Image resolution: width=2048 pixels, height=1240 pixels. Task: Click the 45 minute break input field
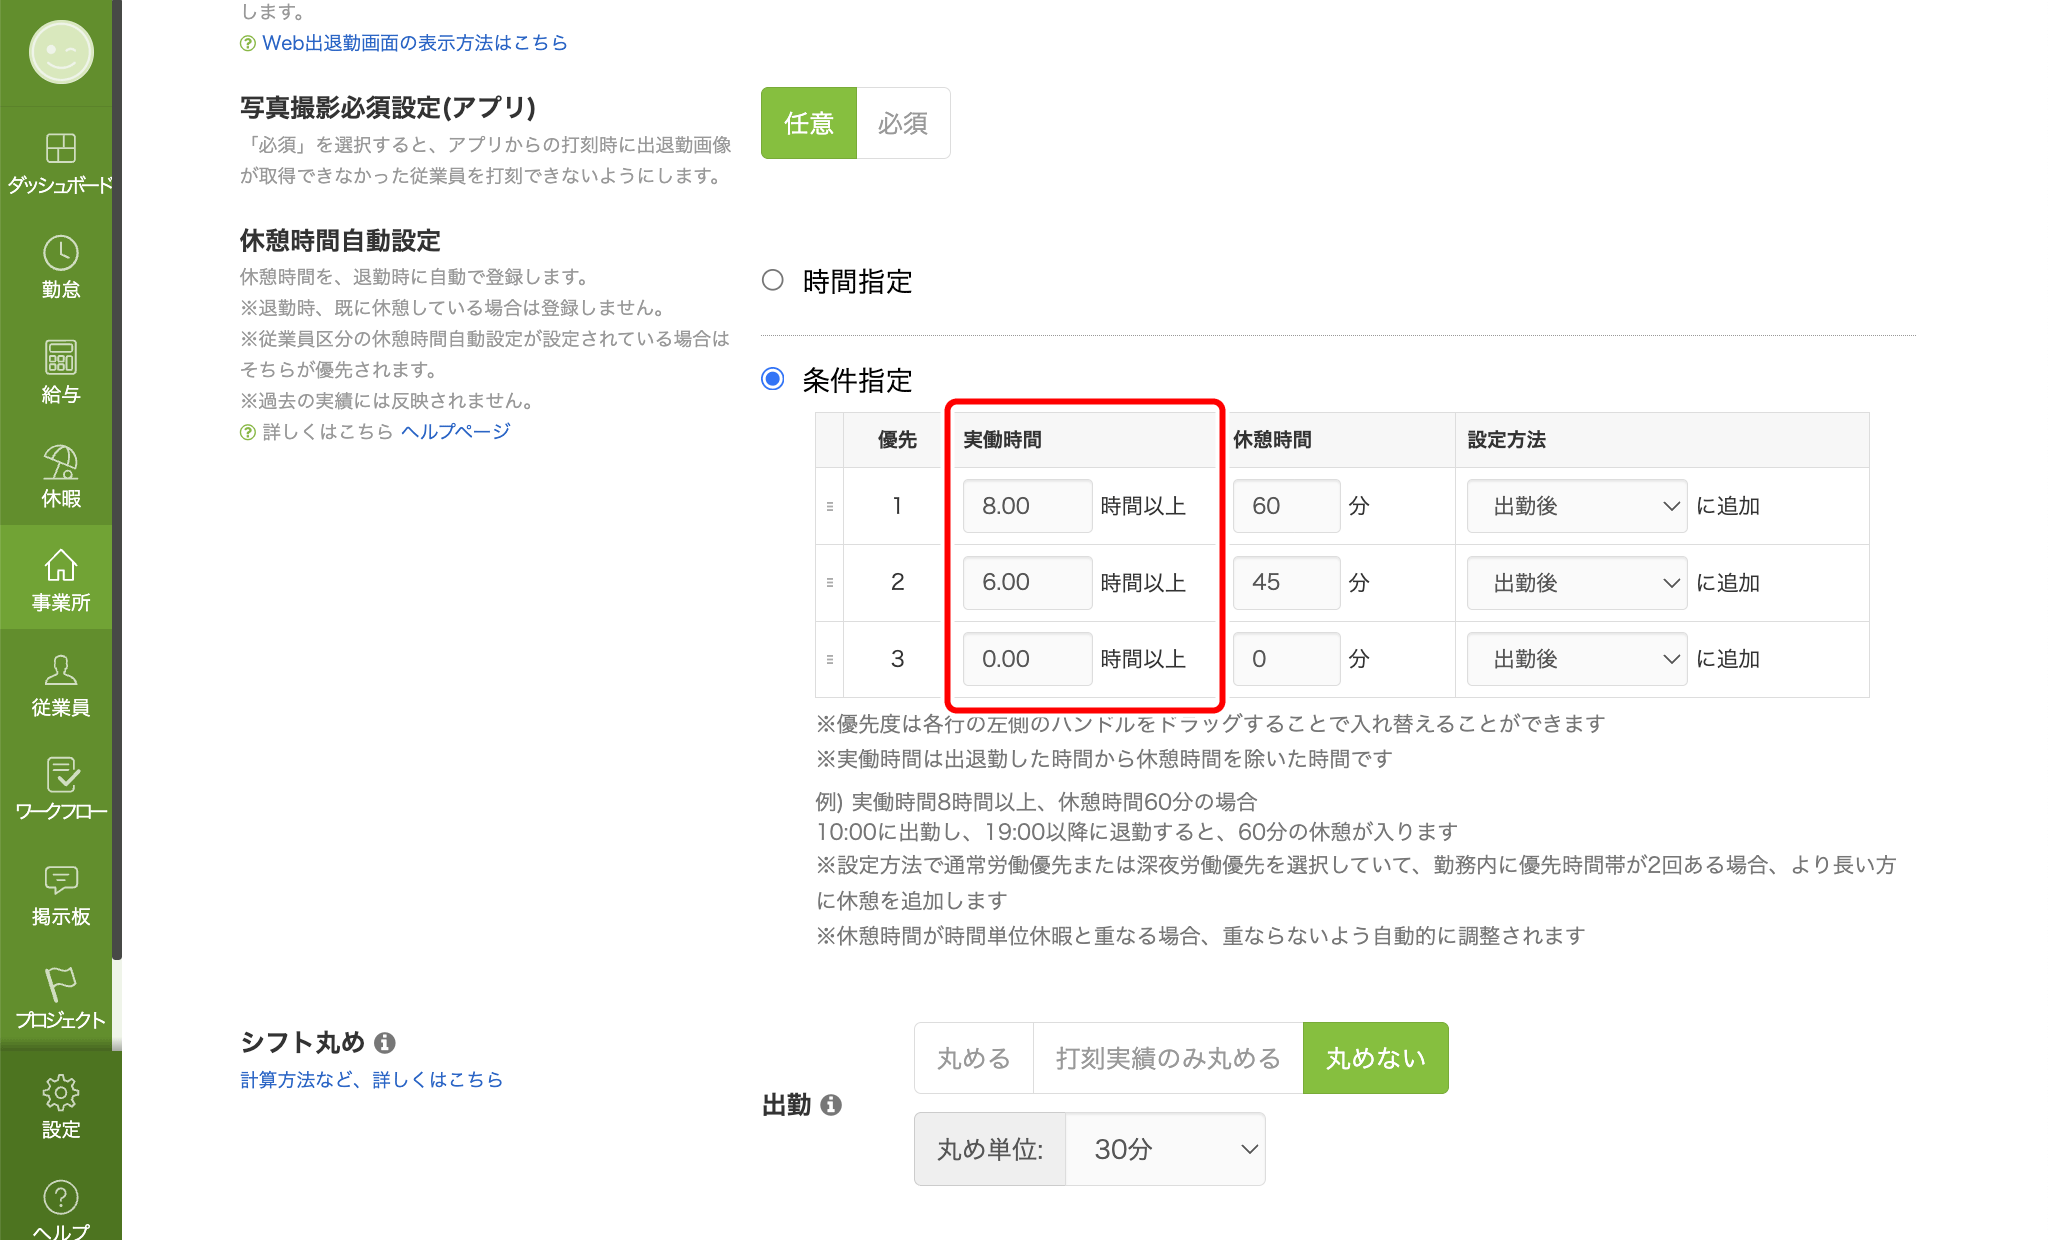pos(1285,583)
